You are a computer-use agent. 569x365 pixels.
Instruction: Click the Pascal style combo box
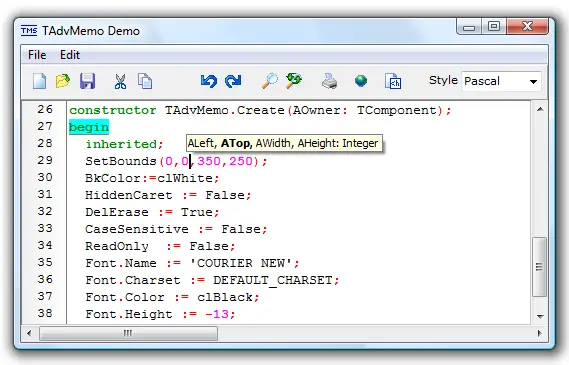point(501,81)
